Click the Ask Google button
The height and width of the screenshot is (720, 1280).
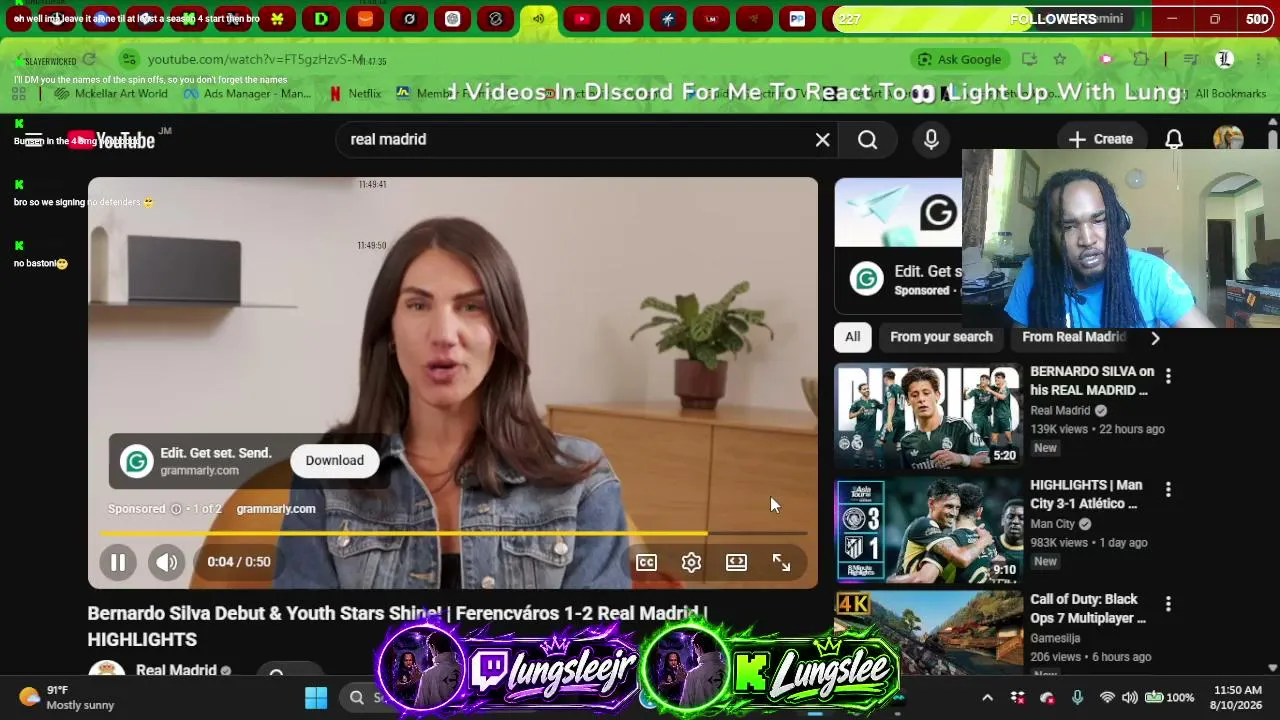959,60
